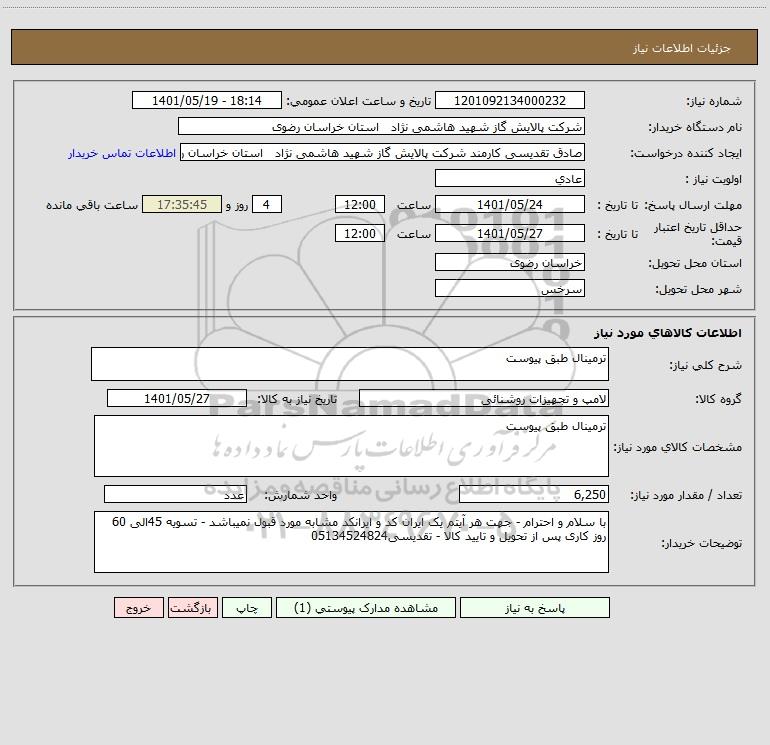Viewport: 770px width, 745px height.
Task: Click the شرح کلی نیاز label
Action: click(706, 365)
